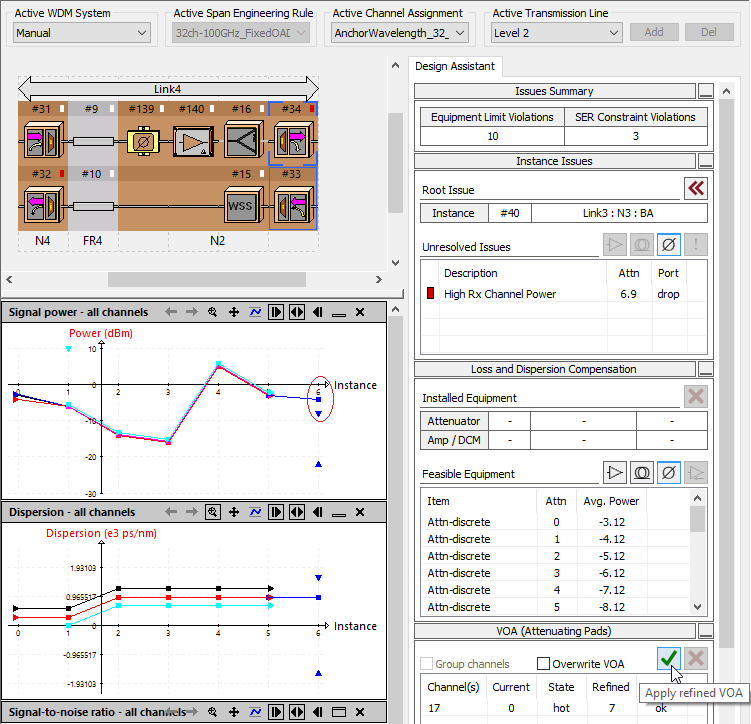The height and width of the screenshot is (724, 751).
Task: Toggle DCM filter for Feasible Equipment
Action: pos(642,473)
